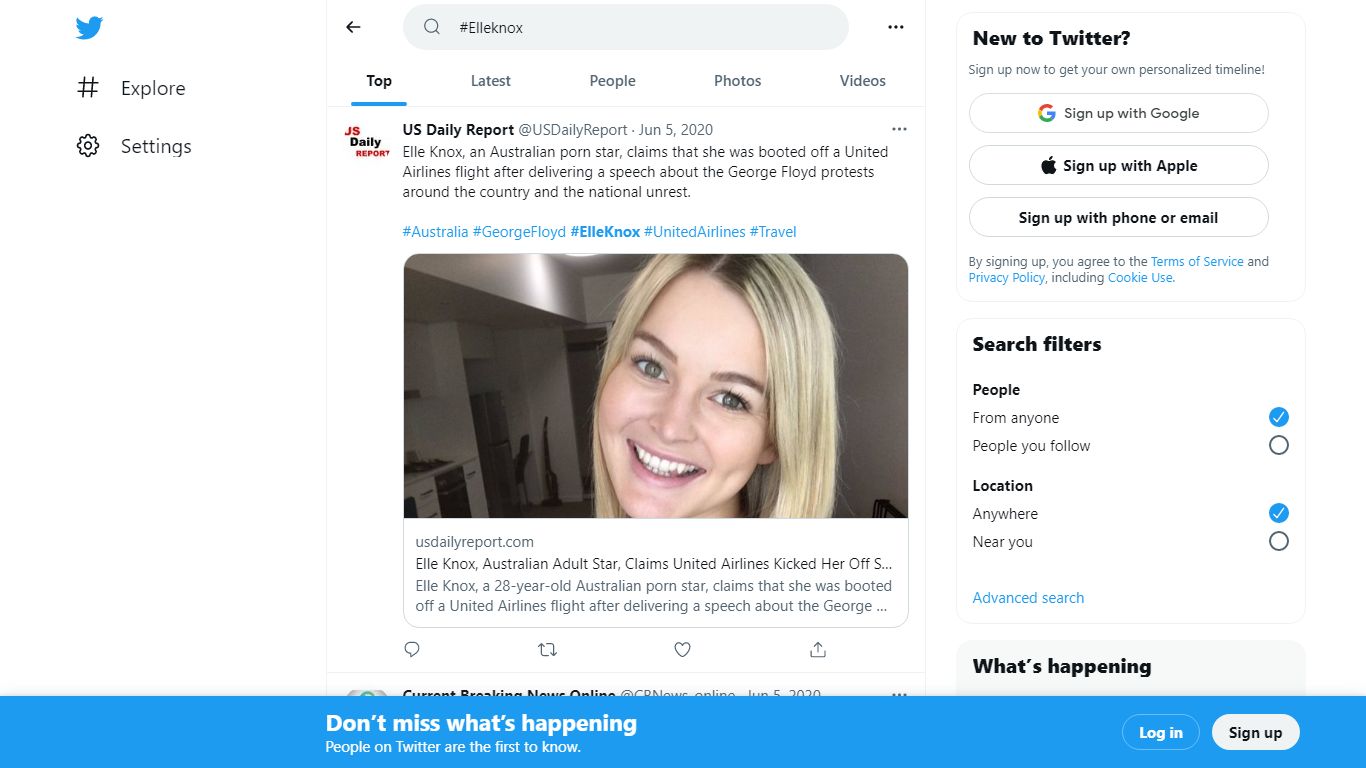This screenshot has width=1366, height=768.
Task: Open the Explore hashtag icon
Action: [x=88, y=88]
